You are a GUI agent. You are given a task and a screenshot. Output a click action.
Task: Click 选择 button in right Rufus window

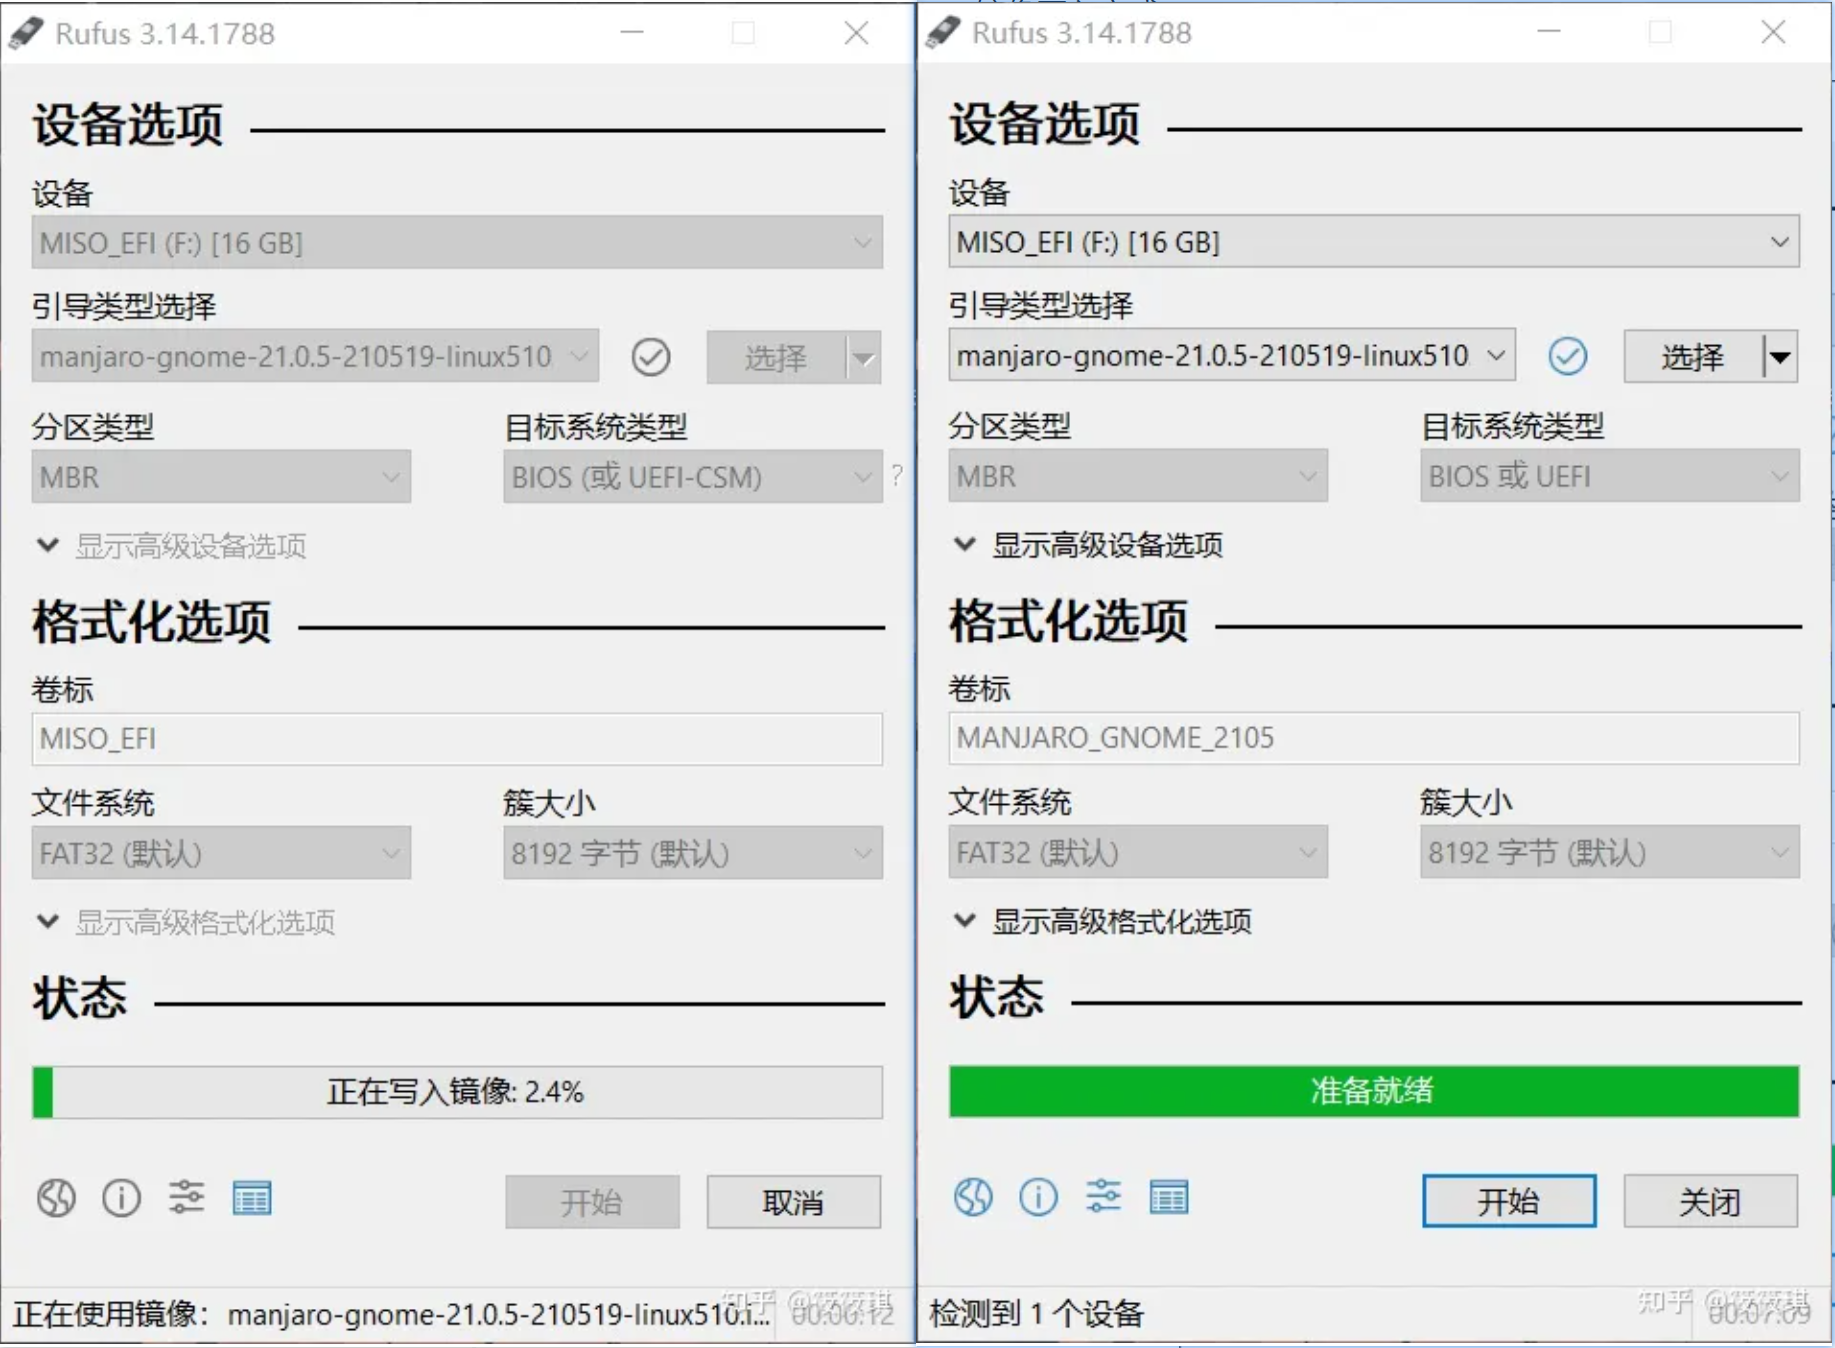pyautogui.click(x=1694, y=356)
